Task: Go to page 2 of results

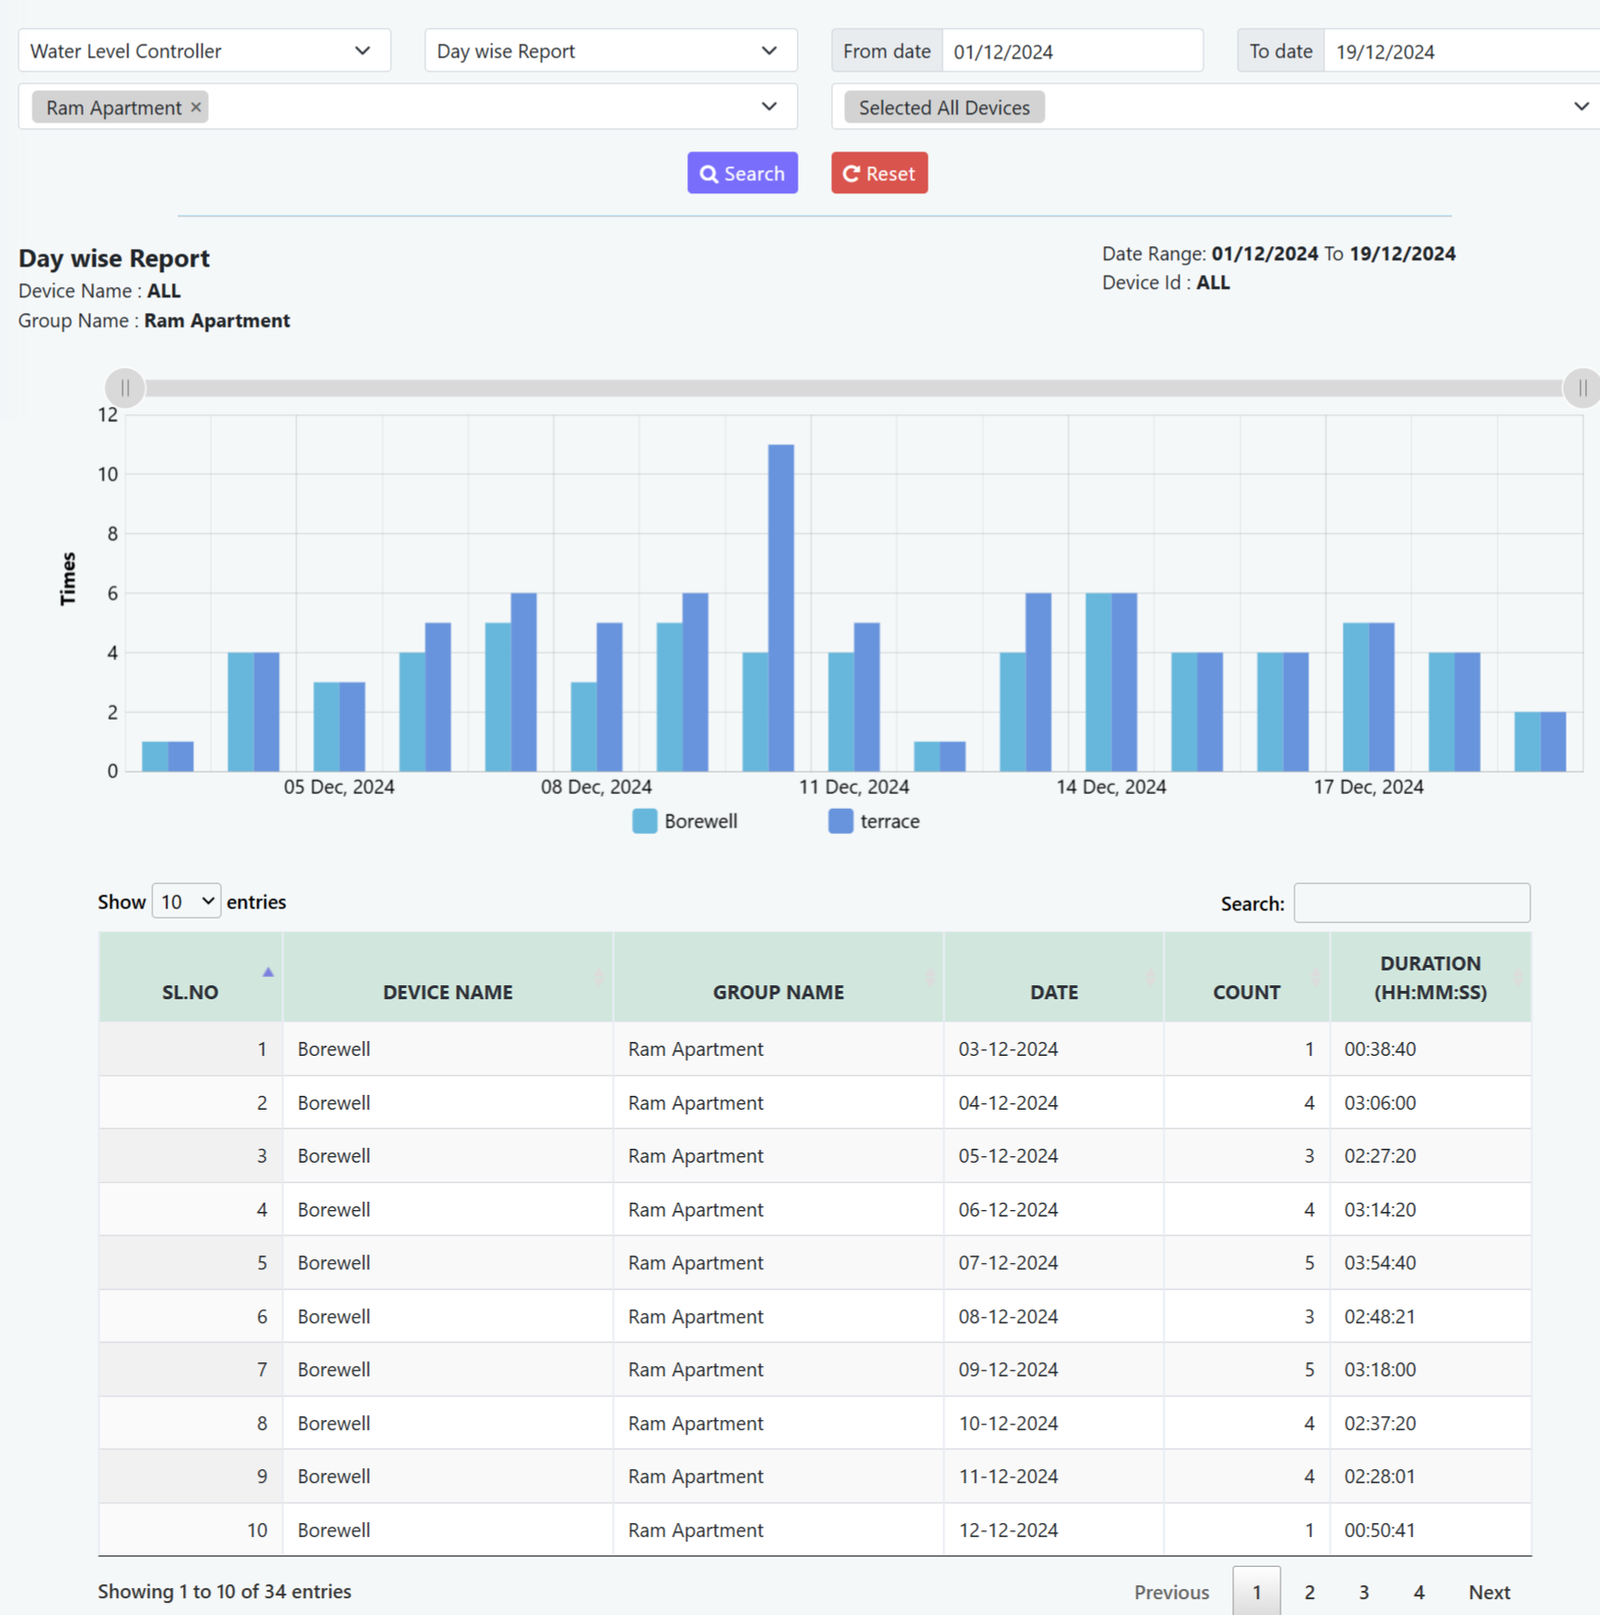Action: [1309, 1592]
